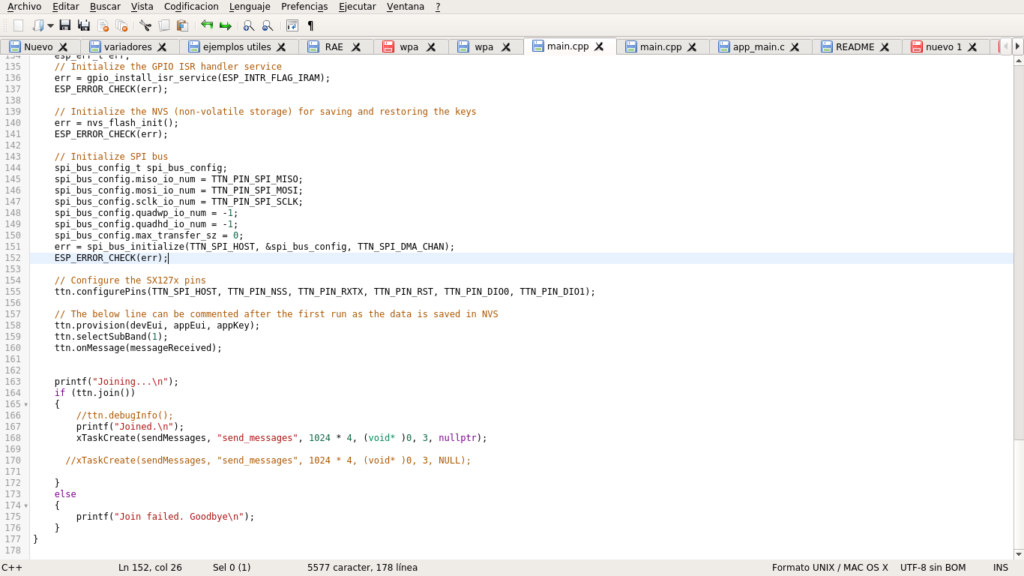1024x576 pixels.
Task: Click the 'Sel 0 (1)' status field
Action: [x=231, y=568]
